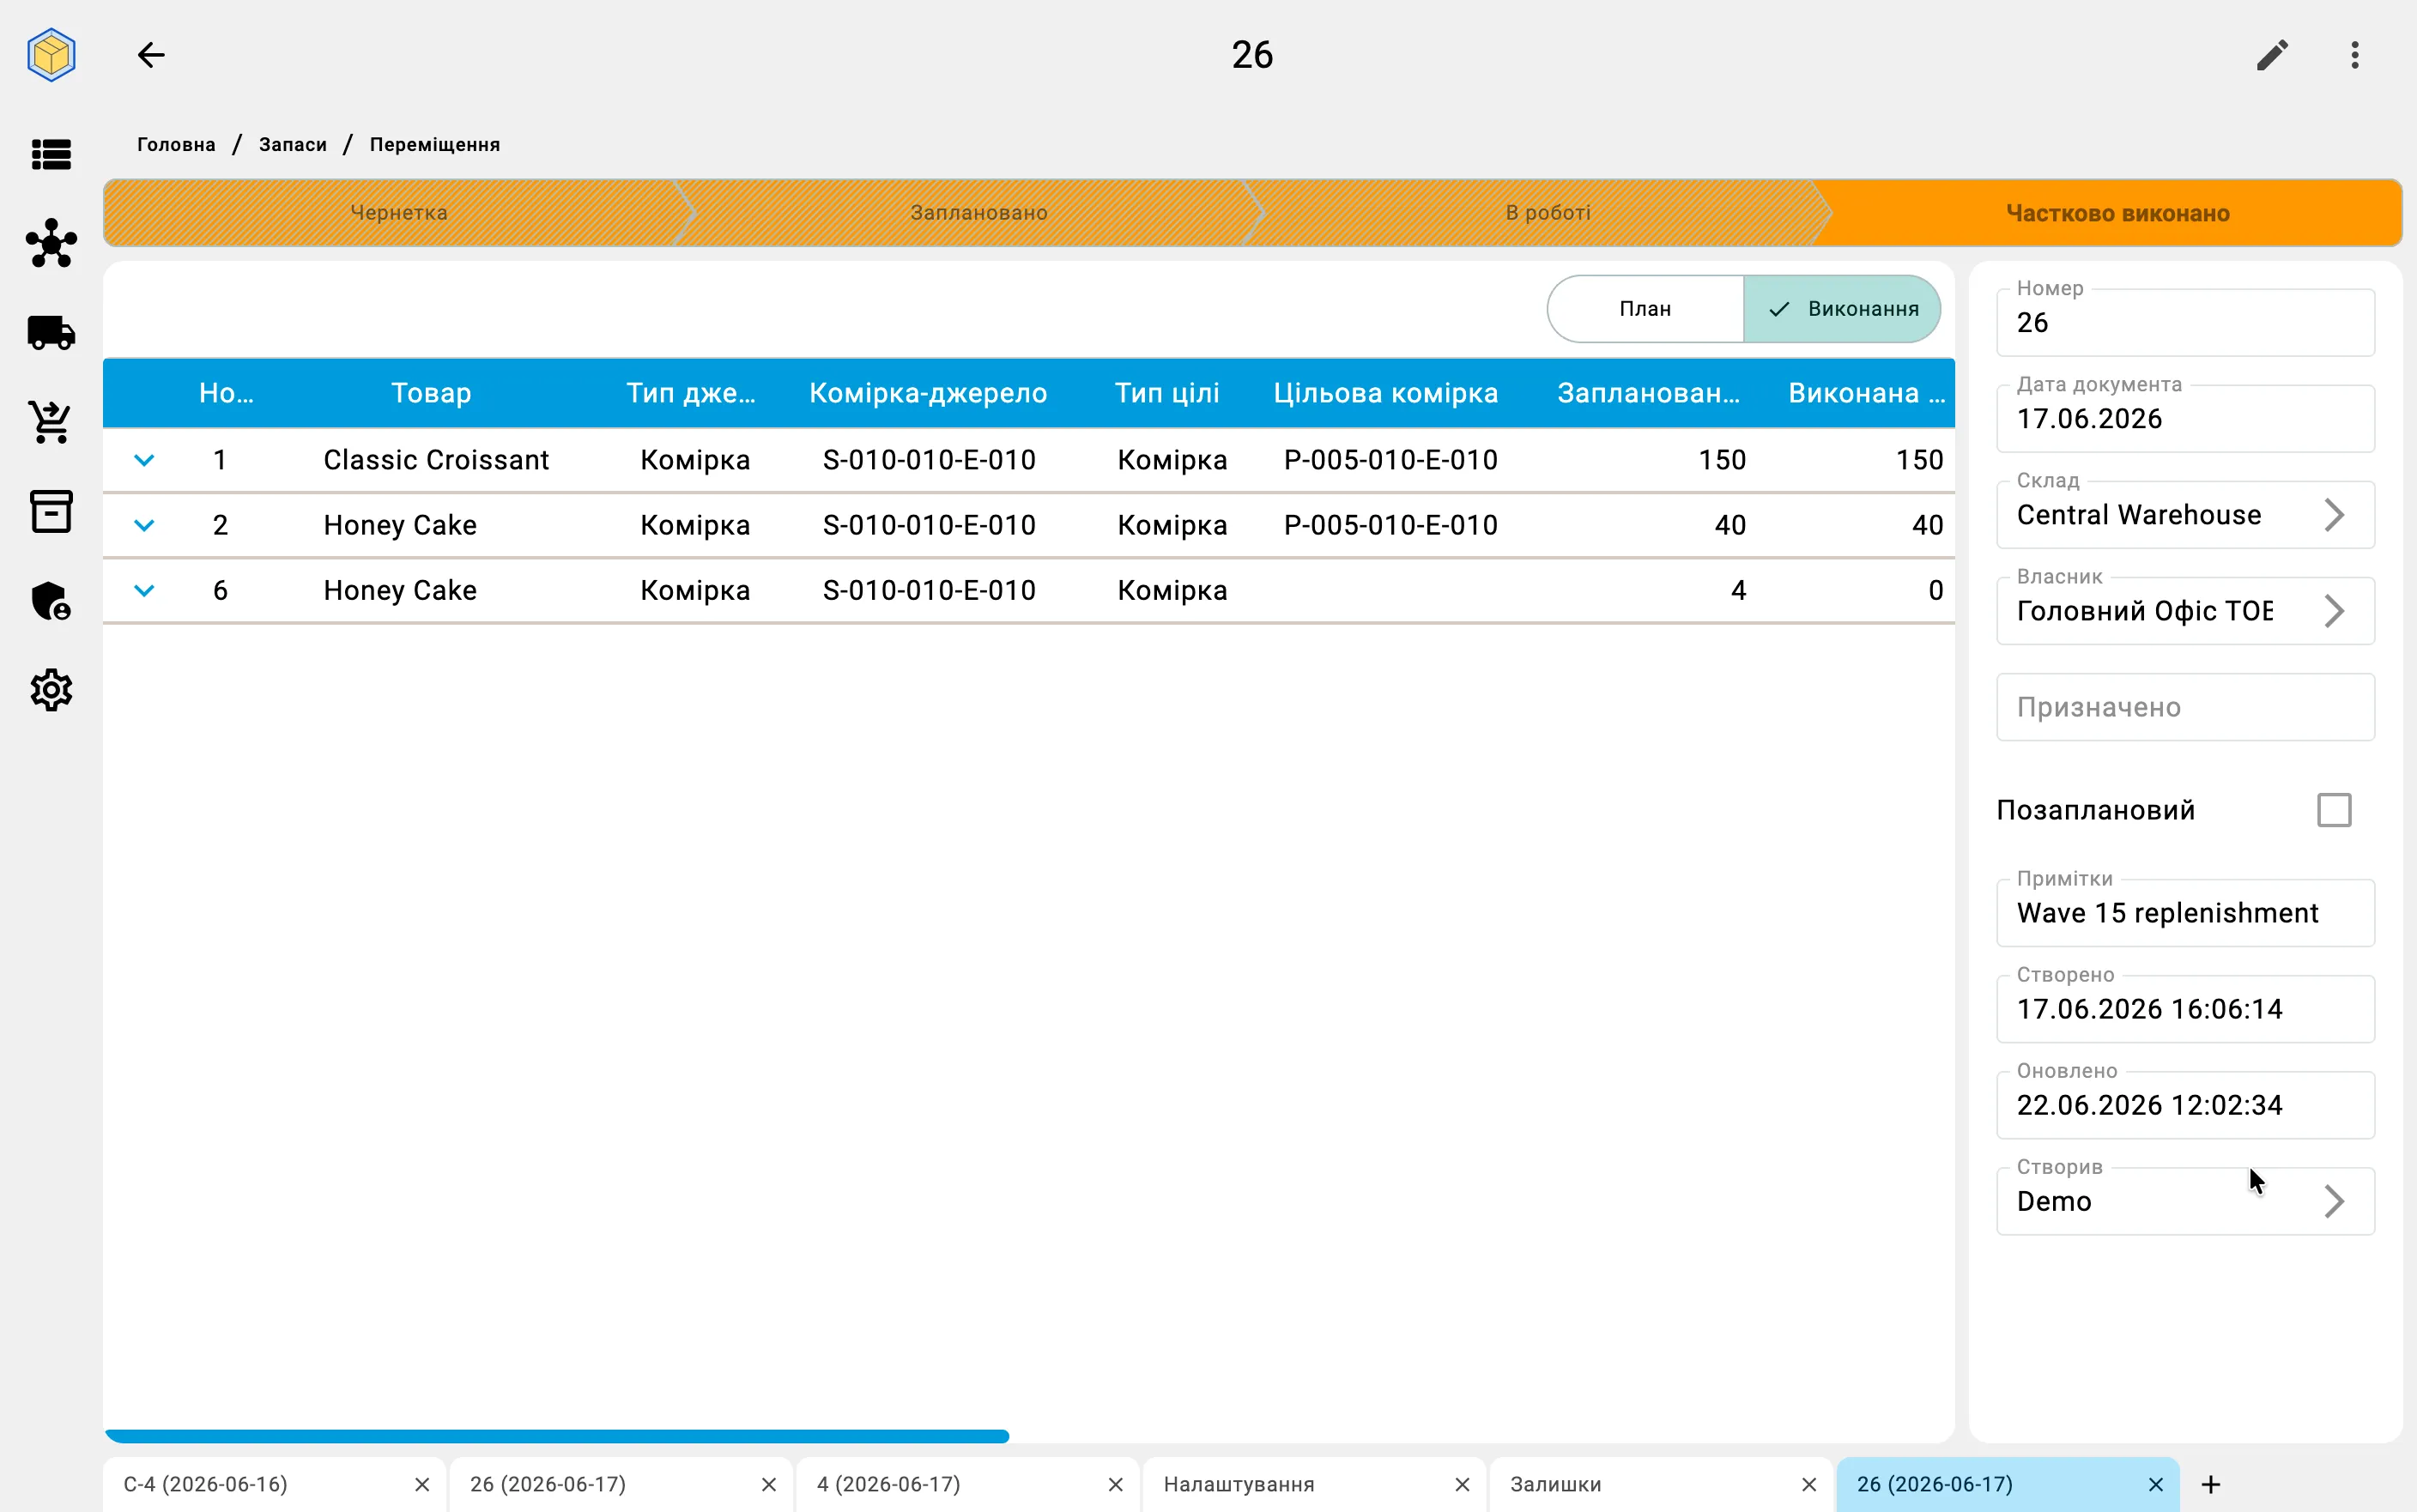Expand the Classic Croissant row

[x=144, y=460]
